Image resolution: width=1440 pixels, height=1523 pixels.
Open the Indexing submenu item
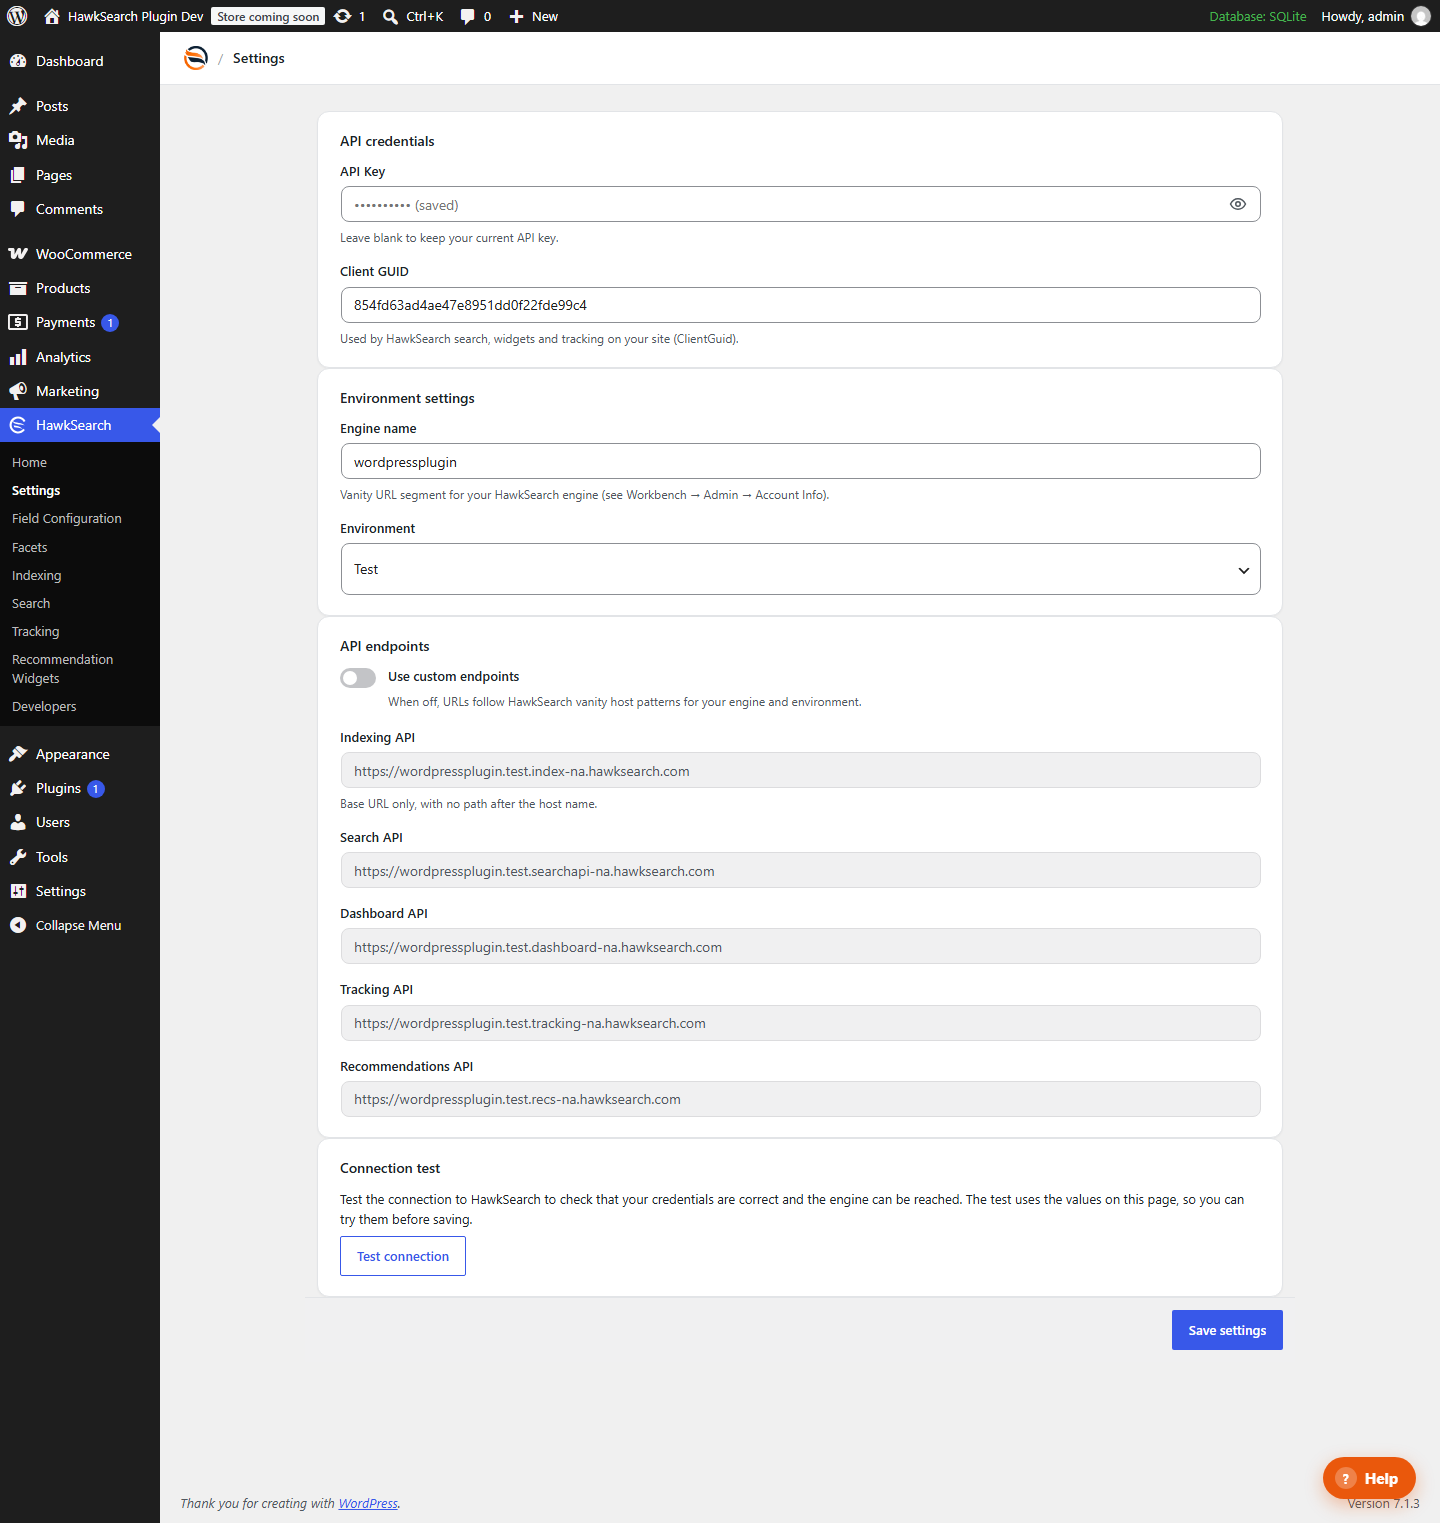tap(37, 576)
